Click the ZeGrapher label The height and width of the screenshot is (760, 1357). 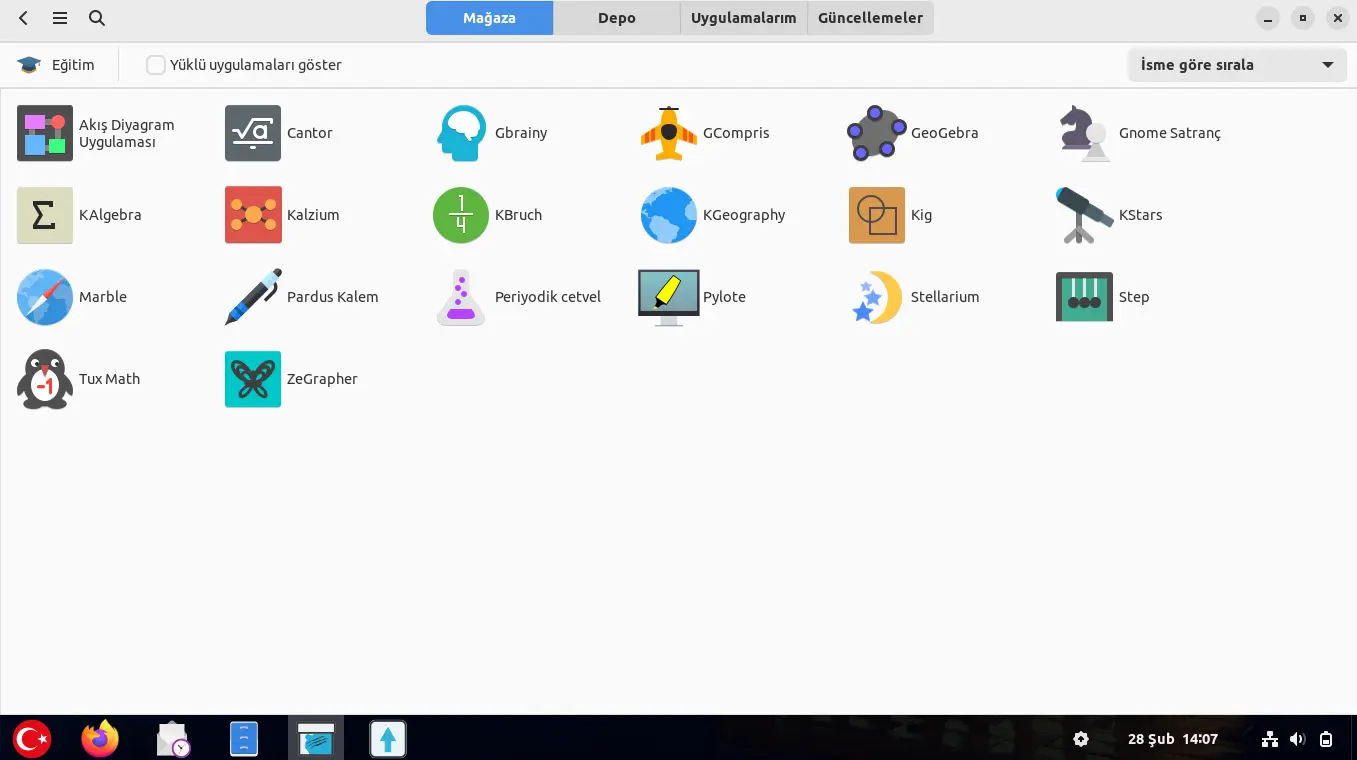[x=322, y=379]
